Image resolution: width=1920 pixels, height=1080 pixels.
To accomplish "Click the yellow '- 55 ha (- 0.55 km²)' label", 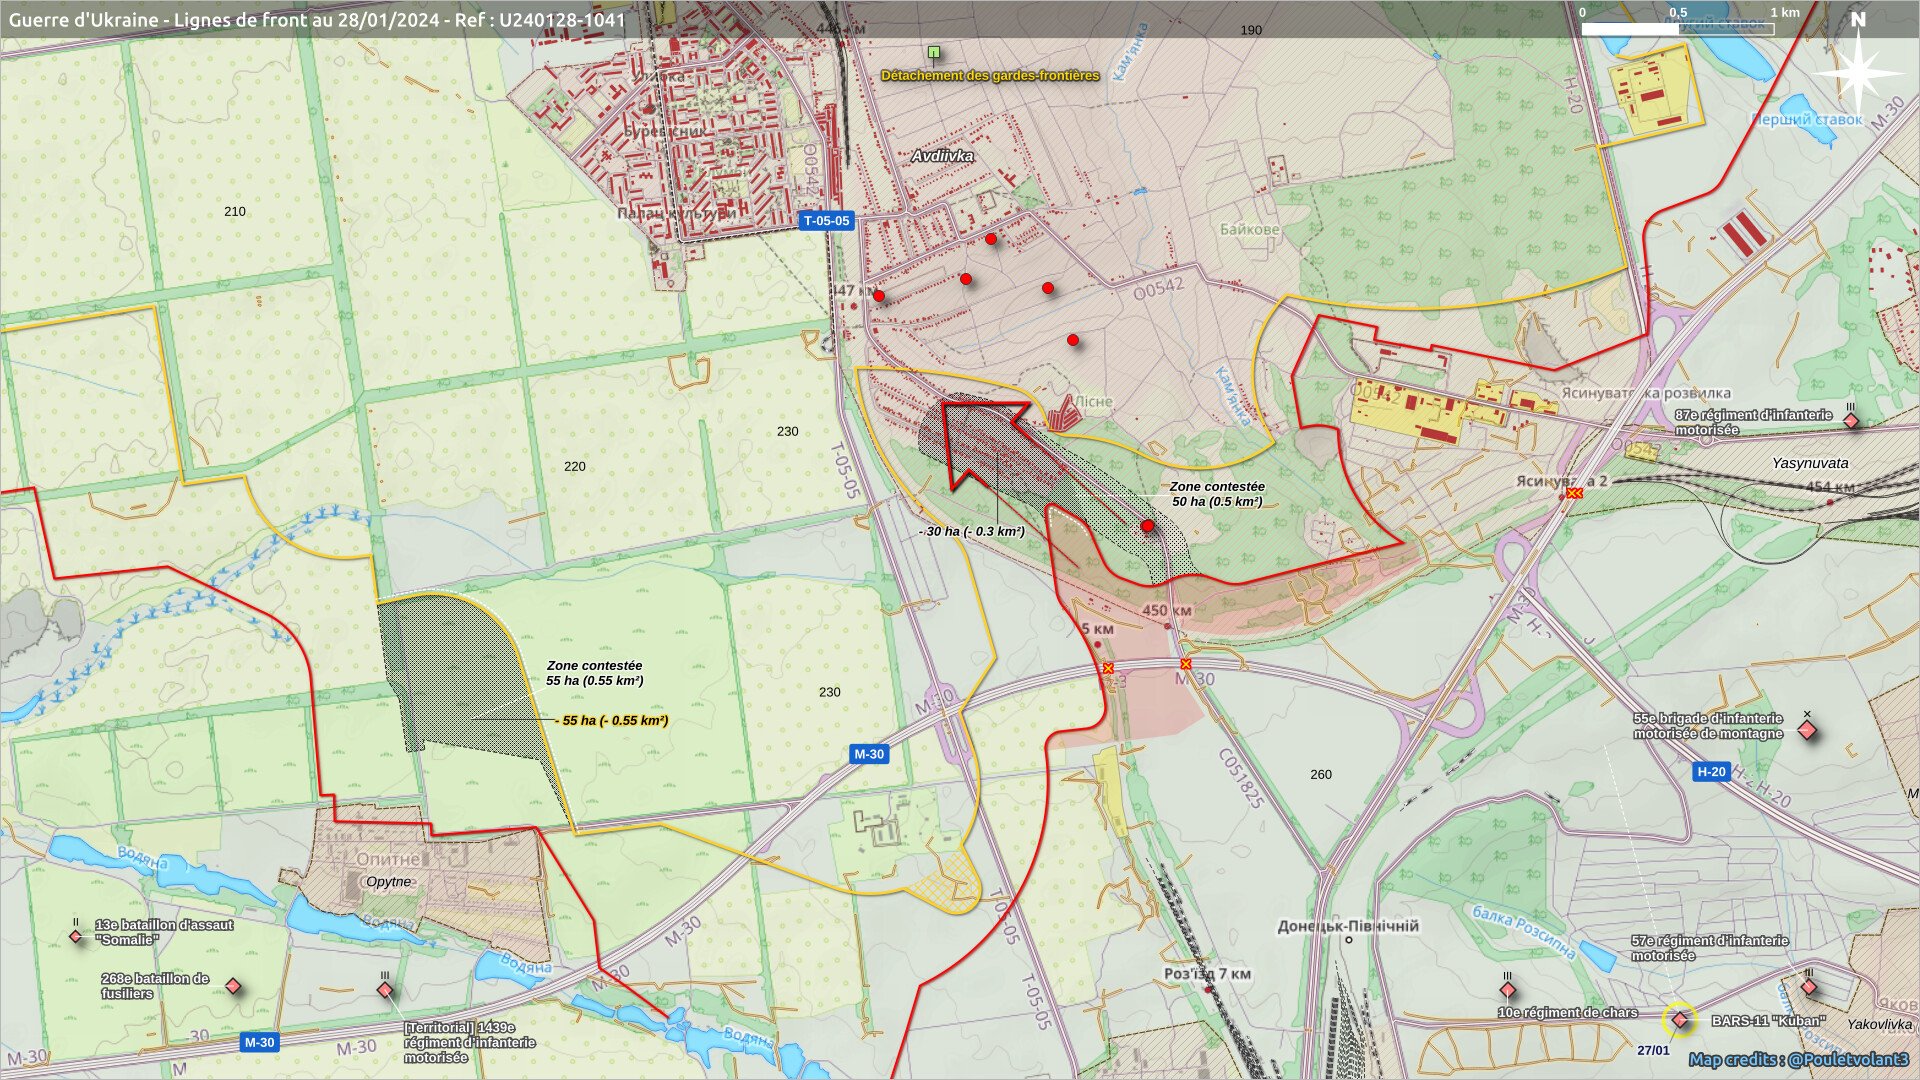I will click(x=612, y=720).
